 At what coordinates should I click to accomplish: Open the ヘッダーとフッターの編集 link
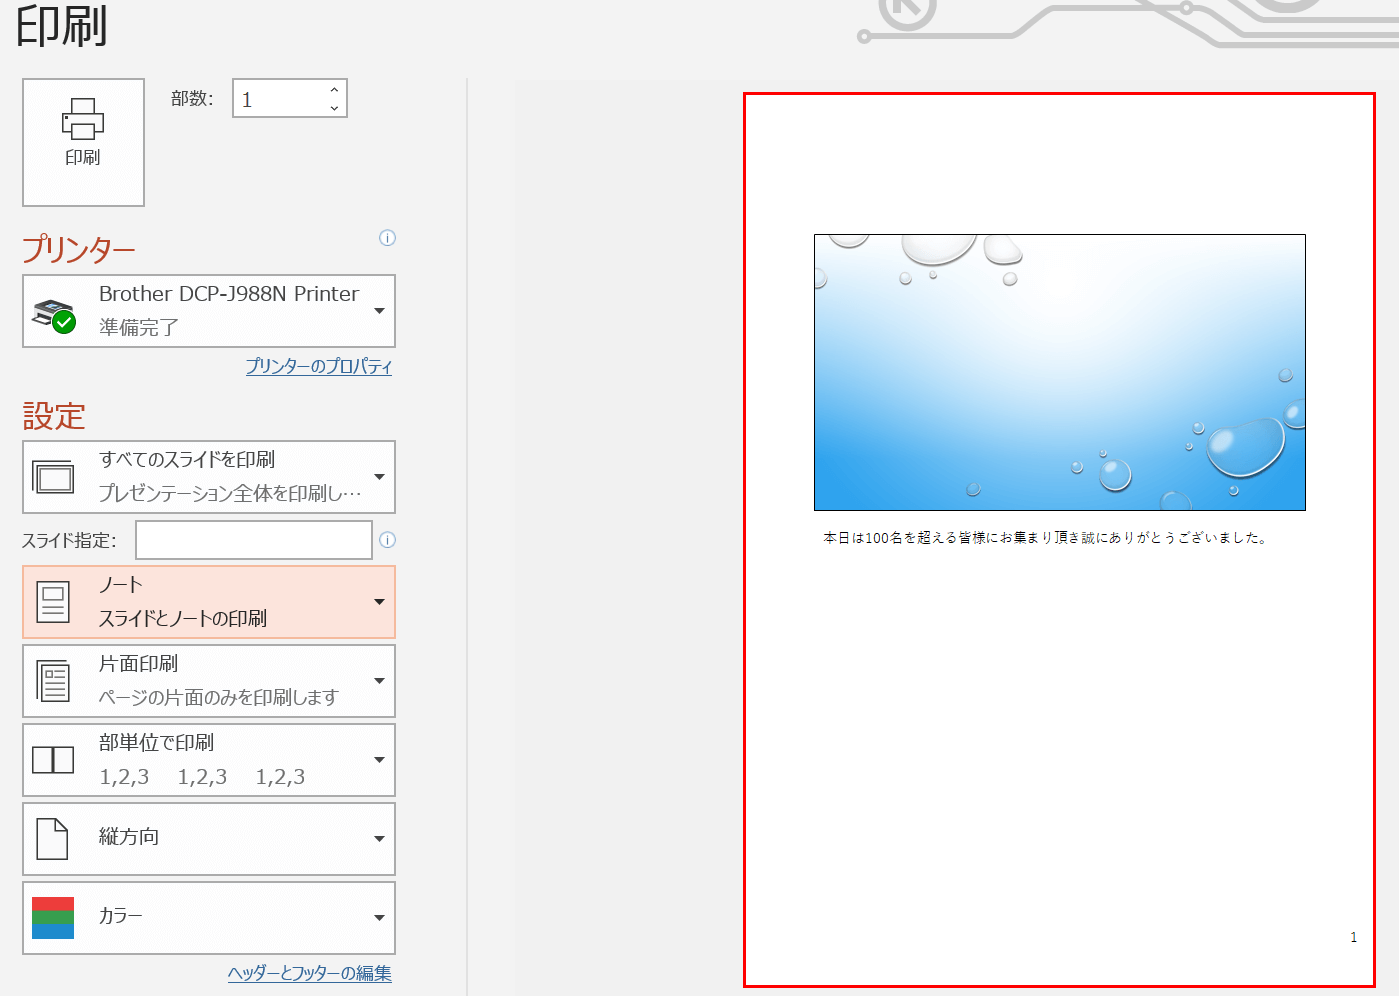310,973
